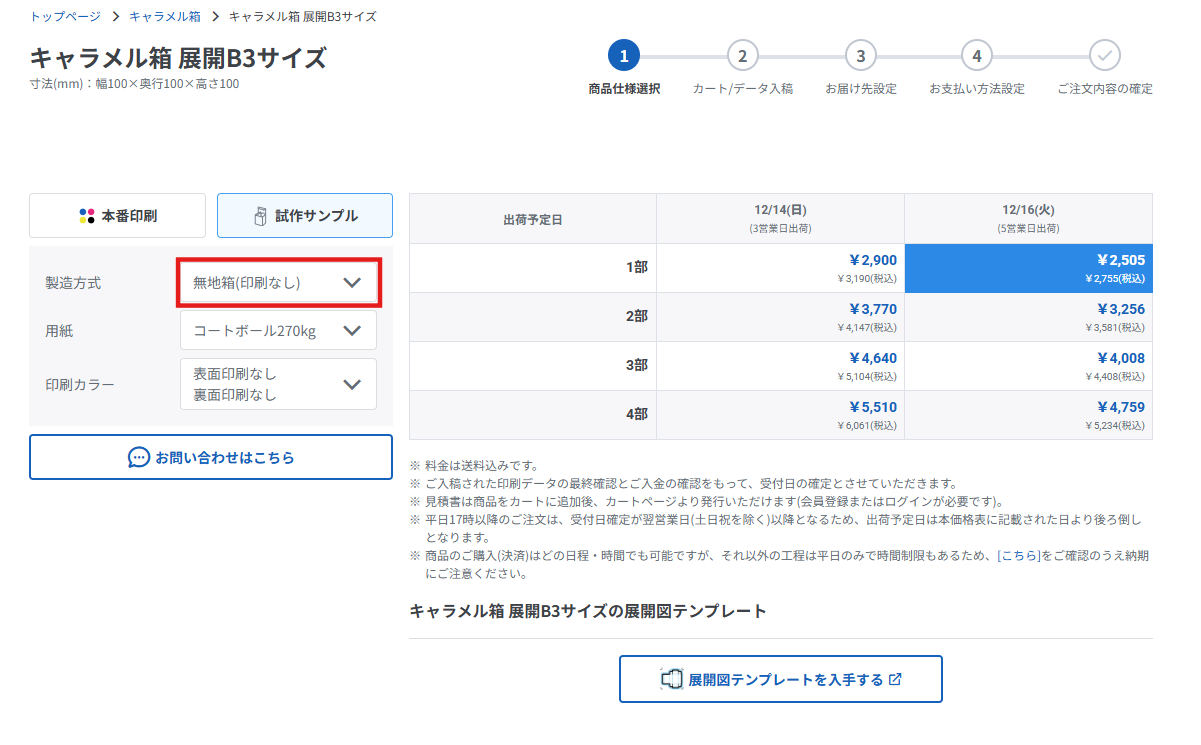Screen dimensions: 1201x745
Task: Select the ¥3,256 price for 2部
Action: (1028, 317)
